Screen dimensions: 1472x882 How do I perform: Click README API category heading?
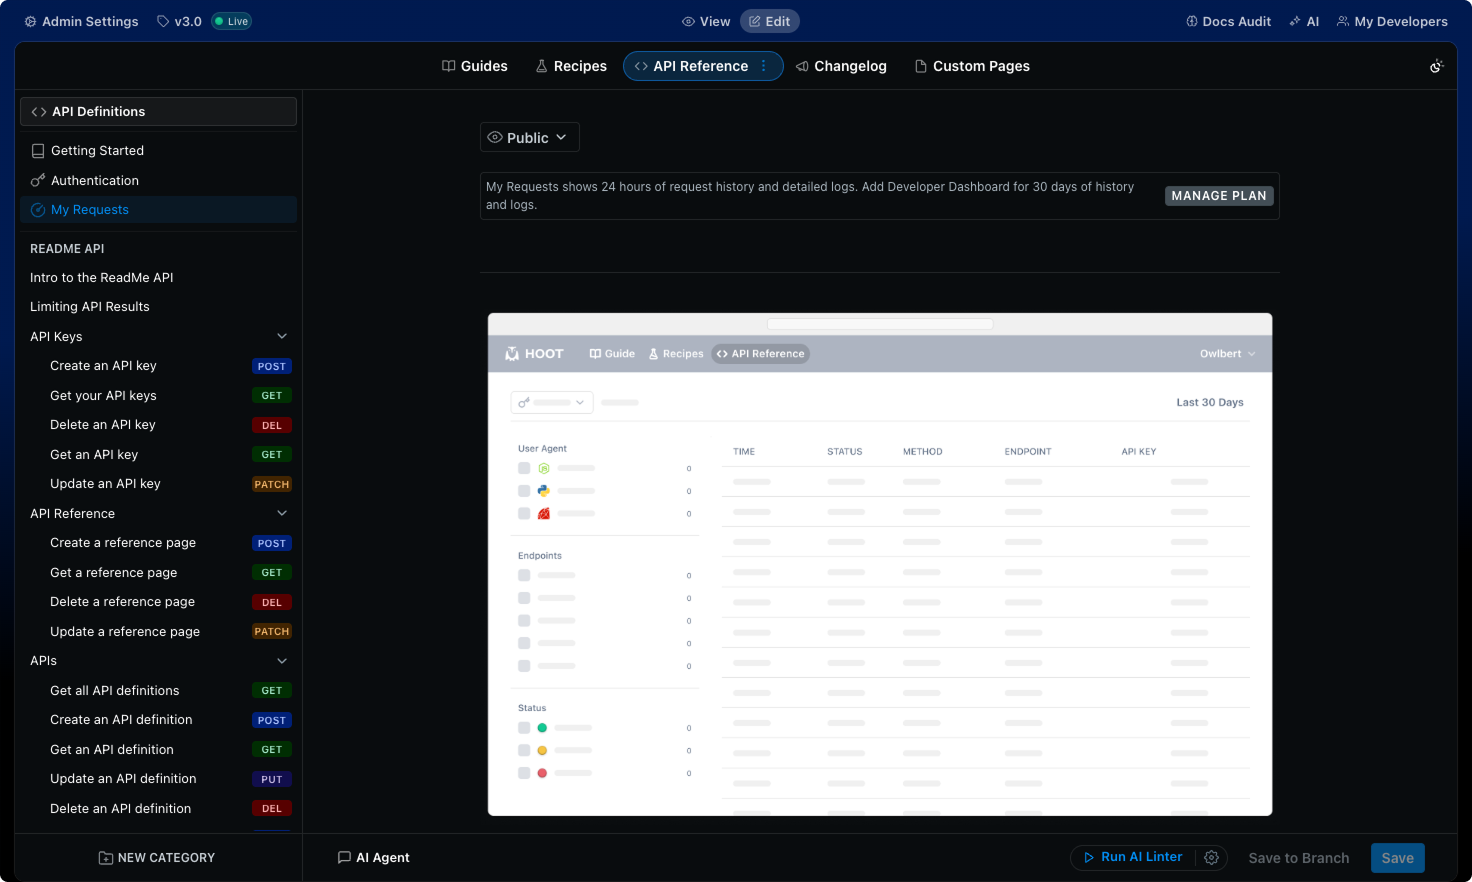click(x=67, y=249)
